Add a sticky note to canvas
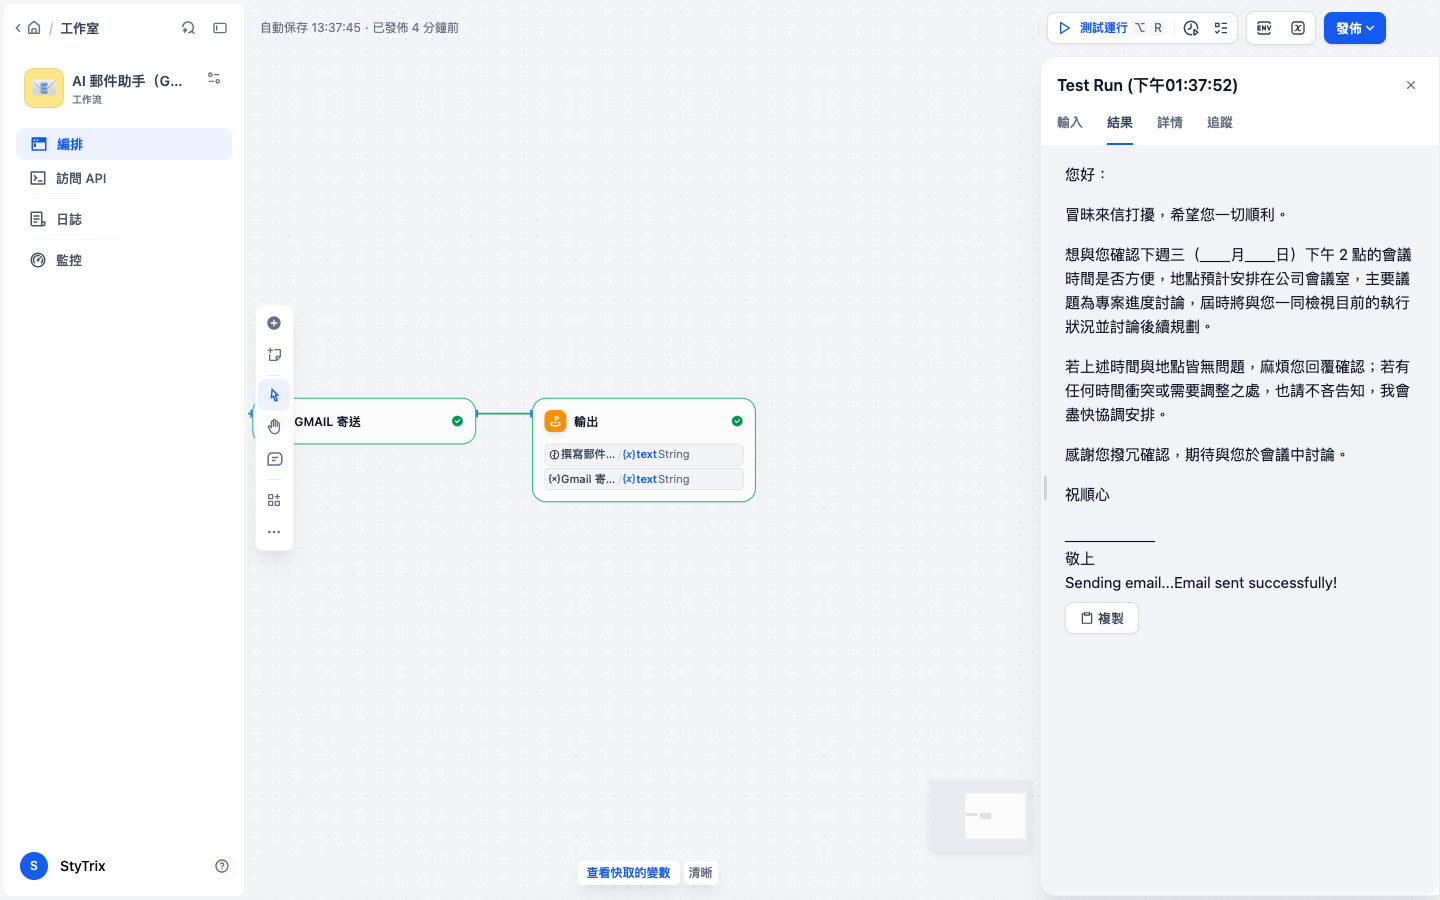Screen dimensions: 1440x900 coord(274,355)
